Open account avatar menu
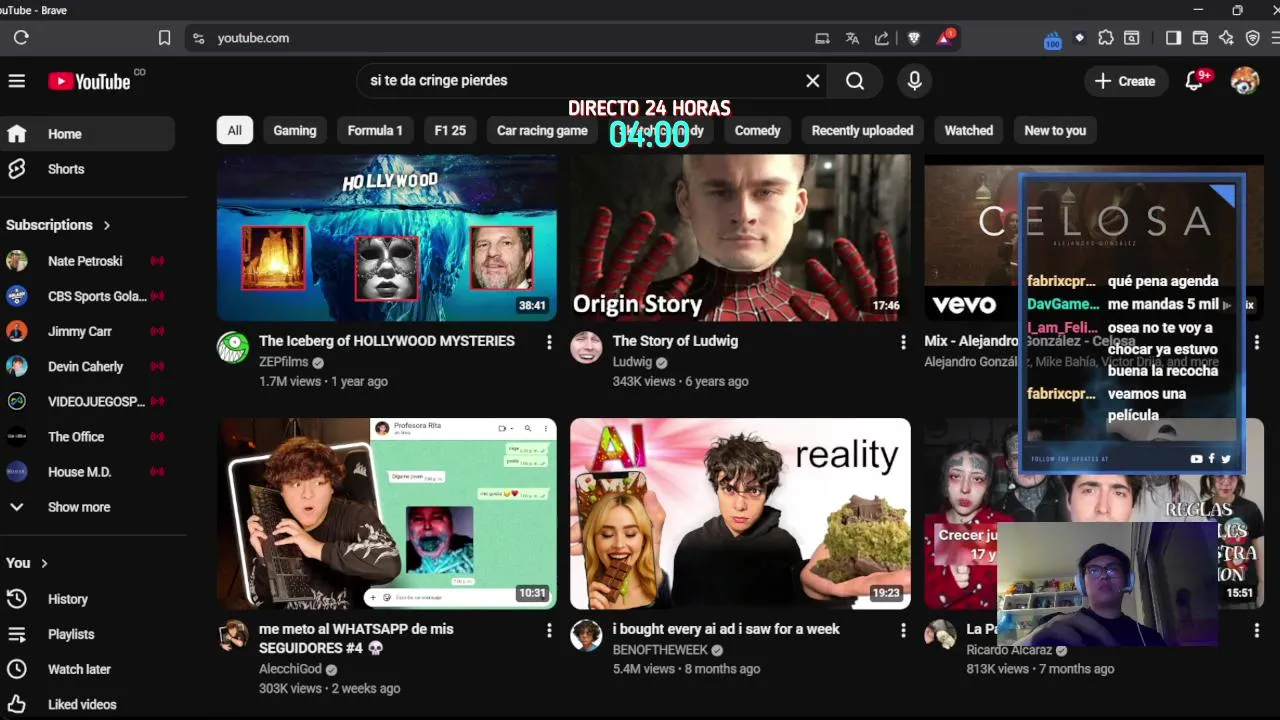1280x720 pixels. click(1245, 81)
